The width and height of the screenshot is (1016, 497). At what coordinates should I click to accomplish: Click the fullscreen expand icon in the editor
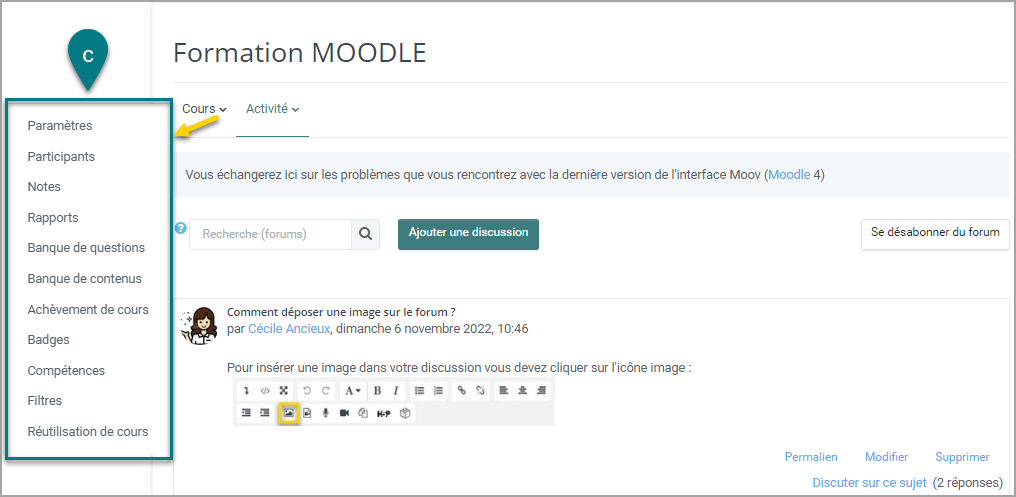(283, 391)
